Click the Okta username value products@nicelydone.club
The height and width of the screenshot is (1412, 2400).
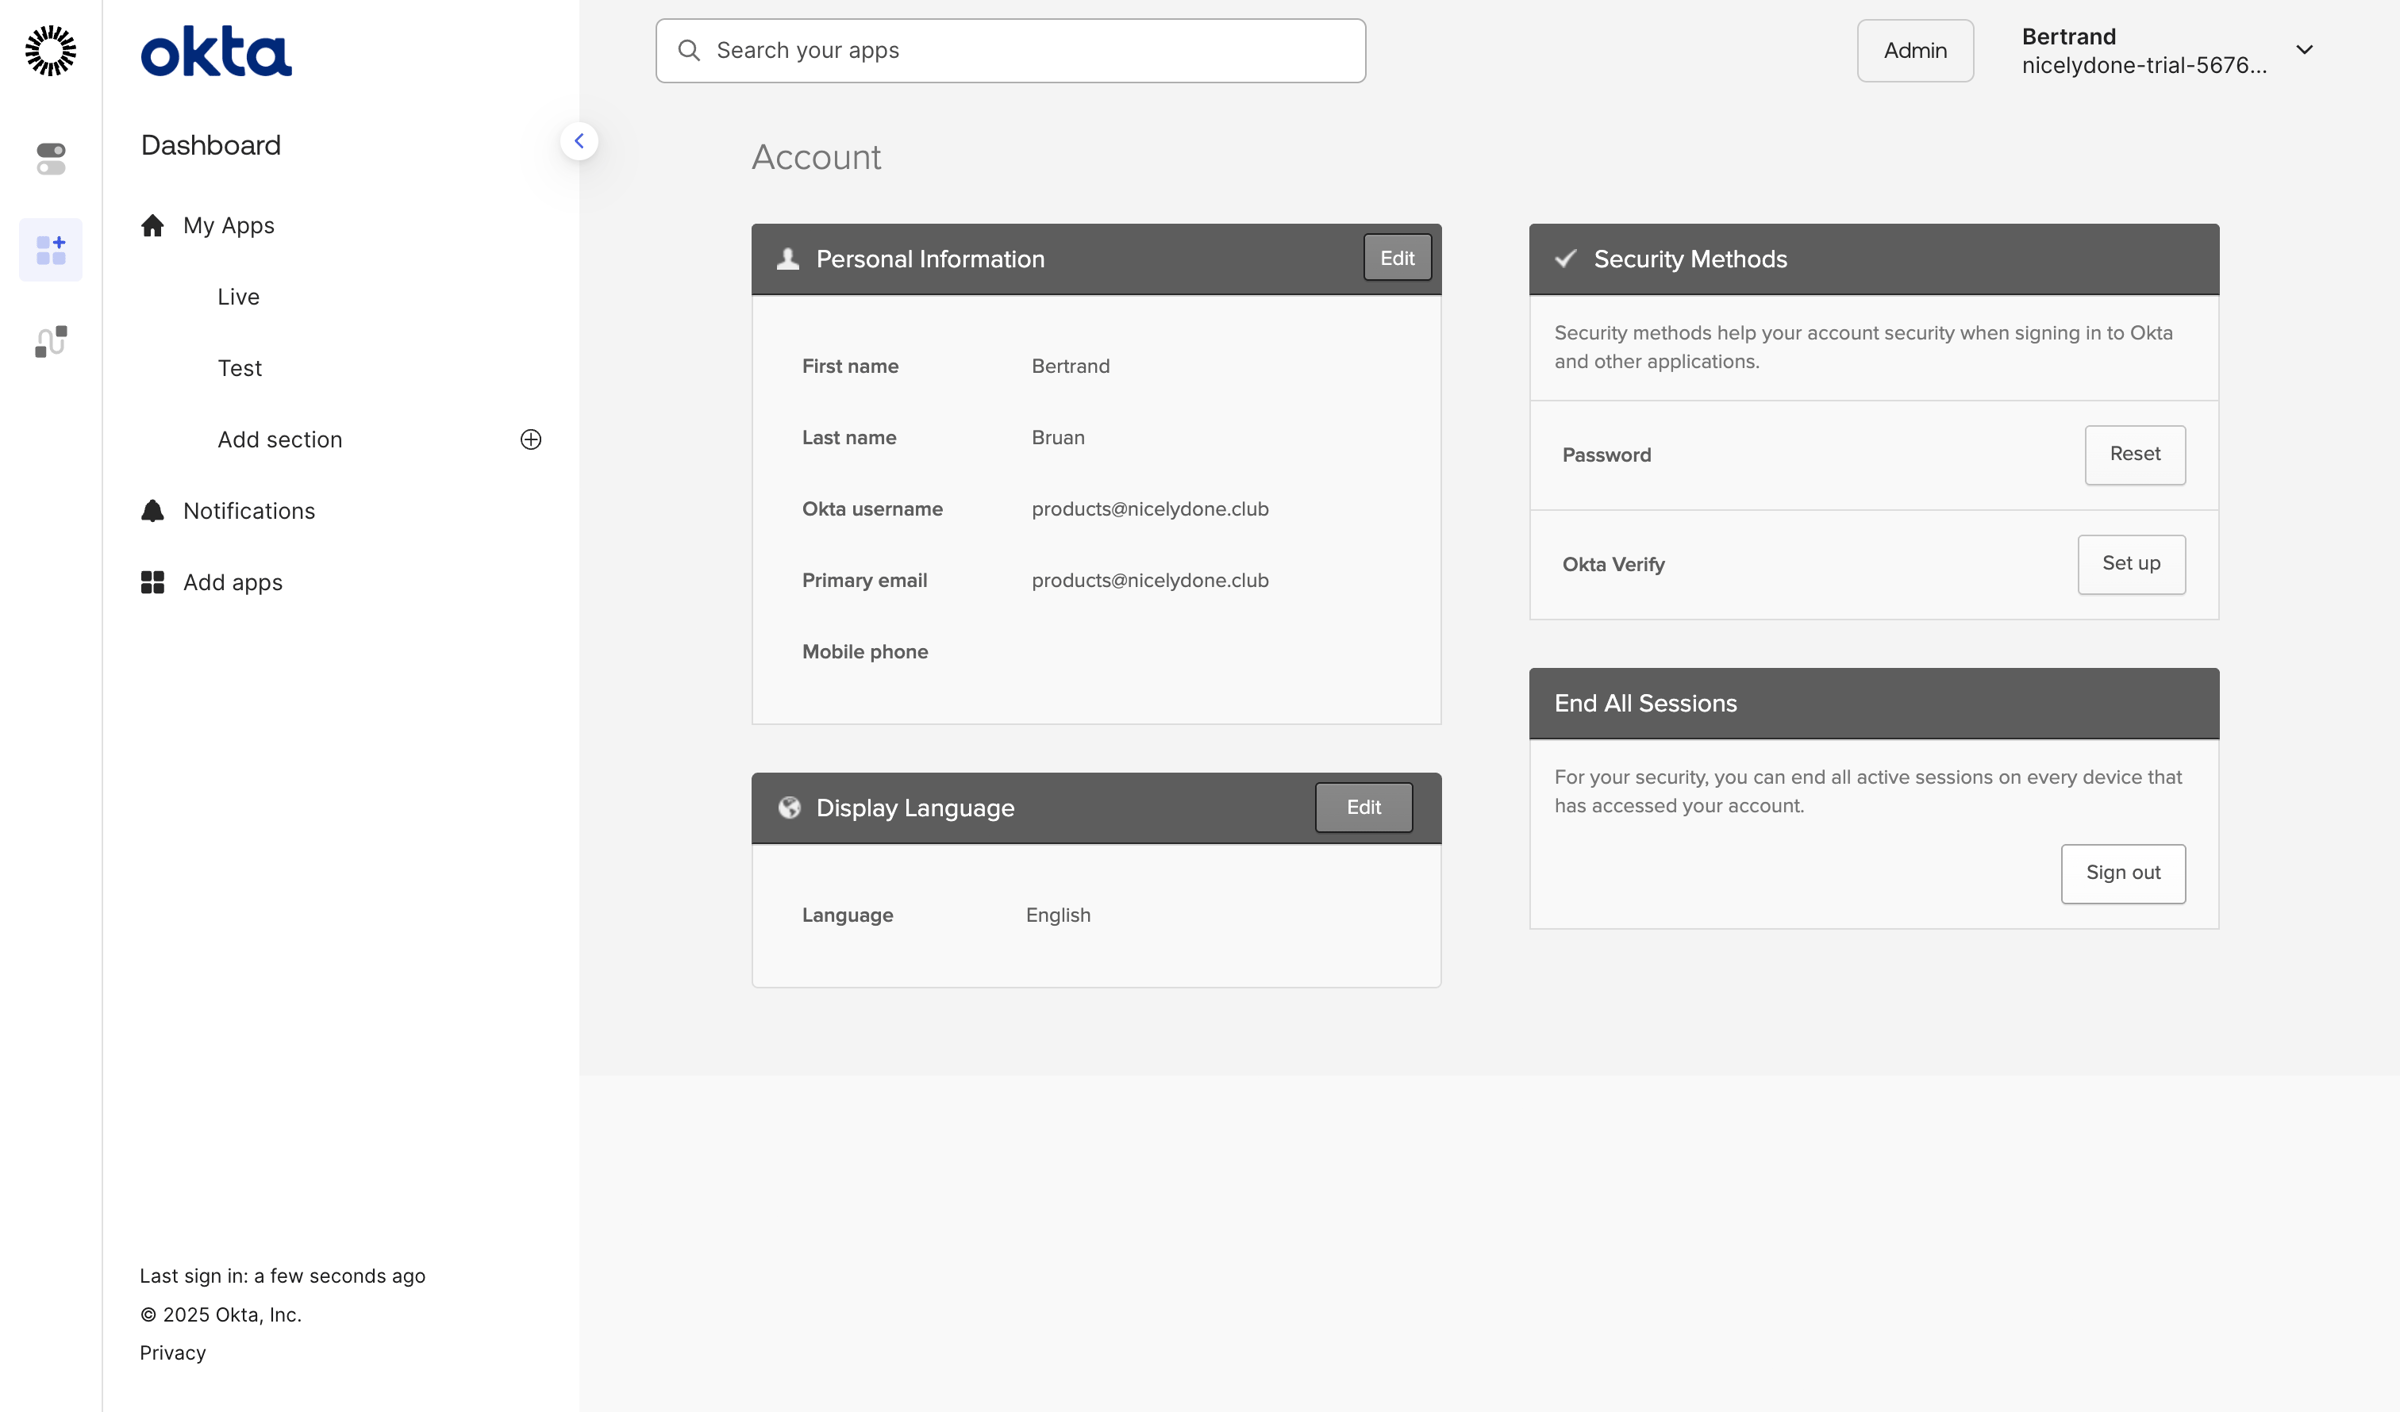[x=1150, y=509]
